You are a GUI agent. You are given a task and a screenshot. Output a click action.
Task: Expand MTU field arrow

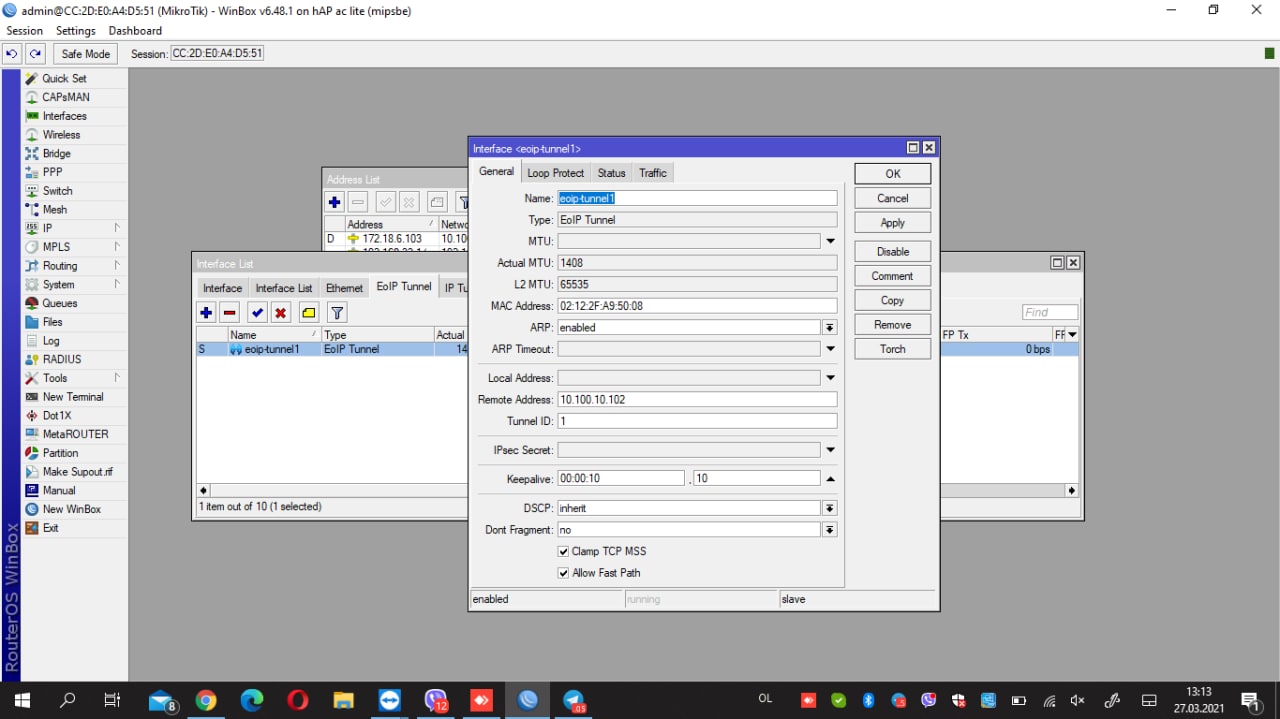click(x=830, y=241)
